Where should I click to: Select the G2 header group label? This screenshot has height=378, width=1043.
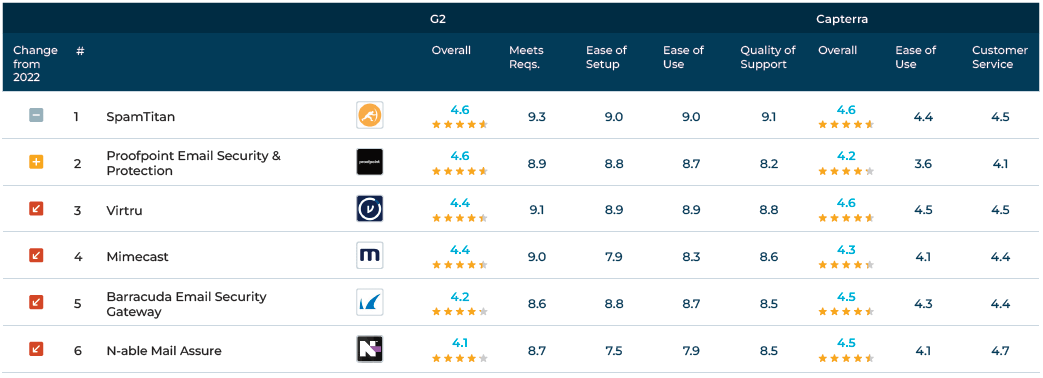point(438,19)
